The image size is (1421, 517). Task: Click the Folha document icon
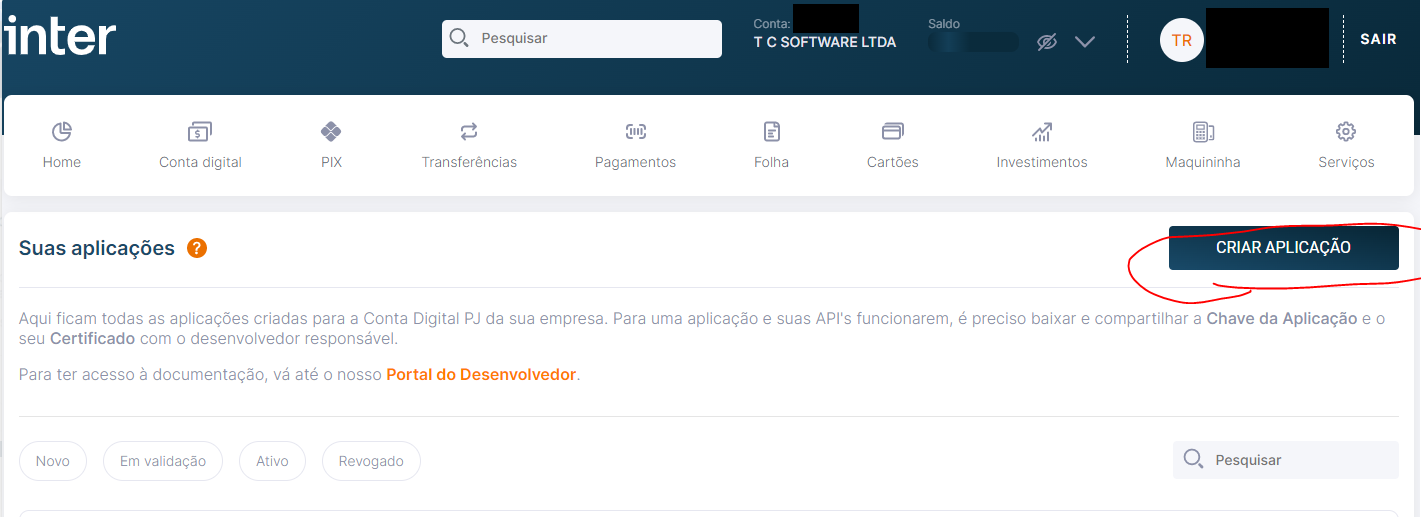771,131
